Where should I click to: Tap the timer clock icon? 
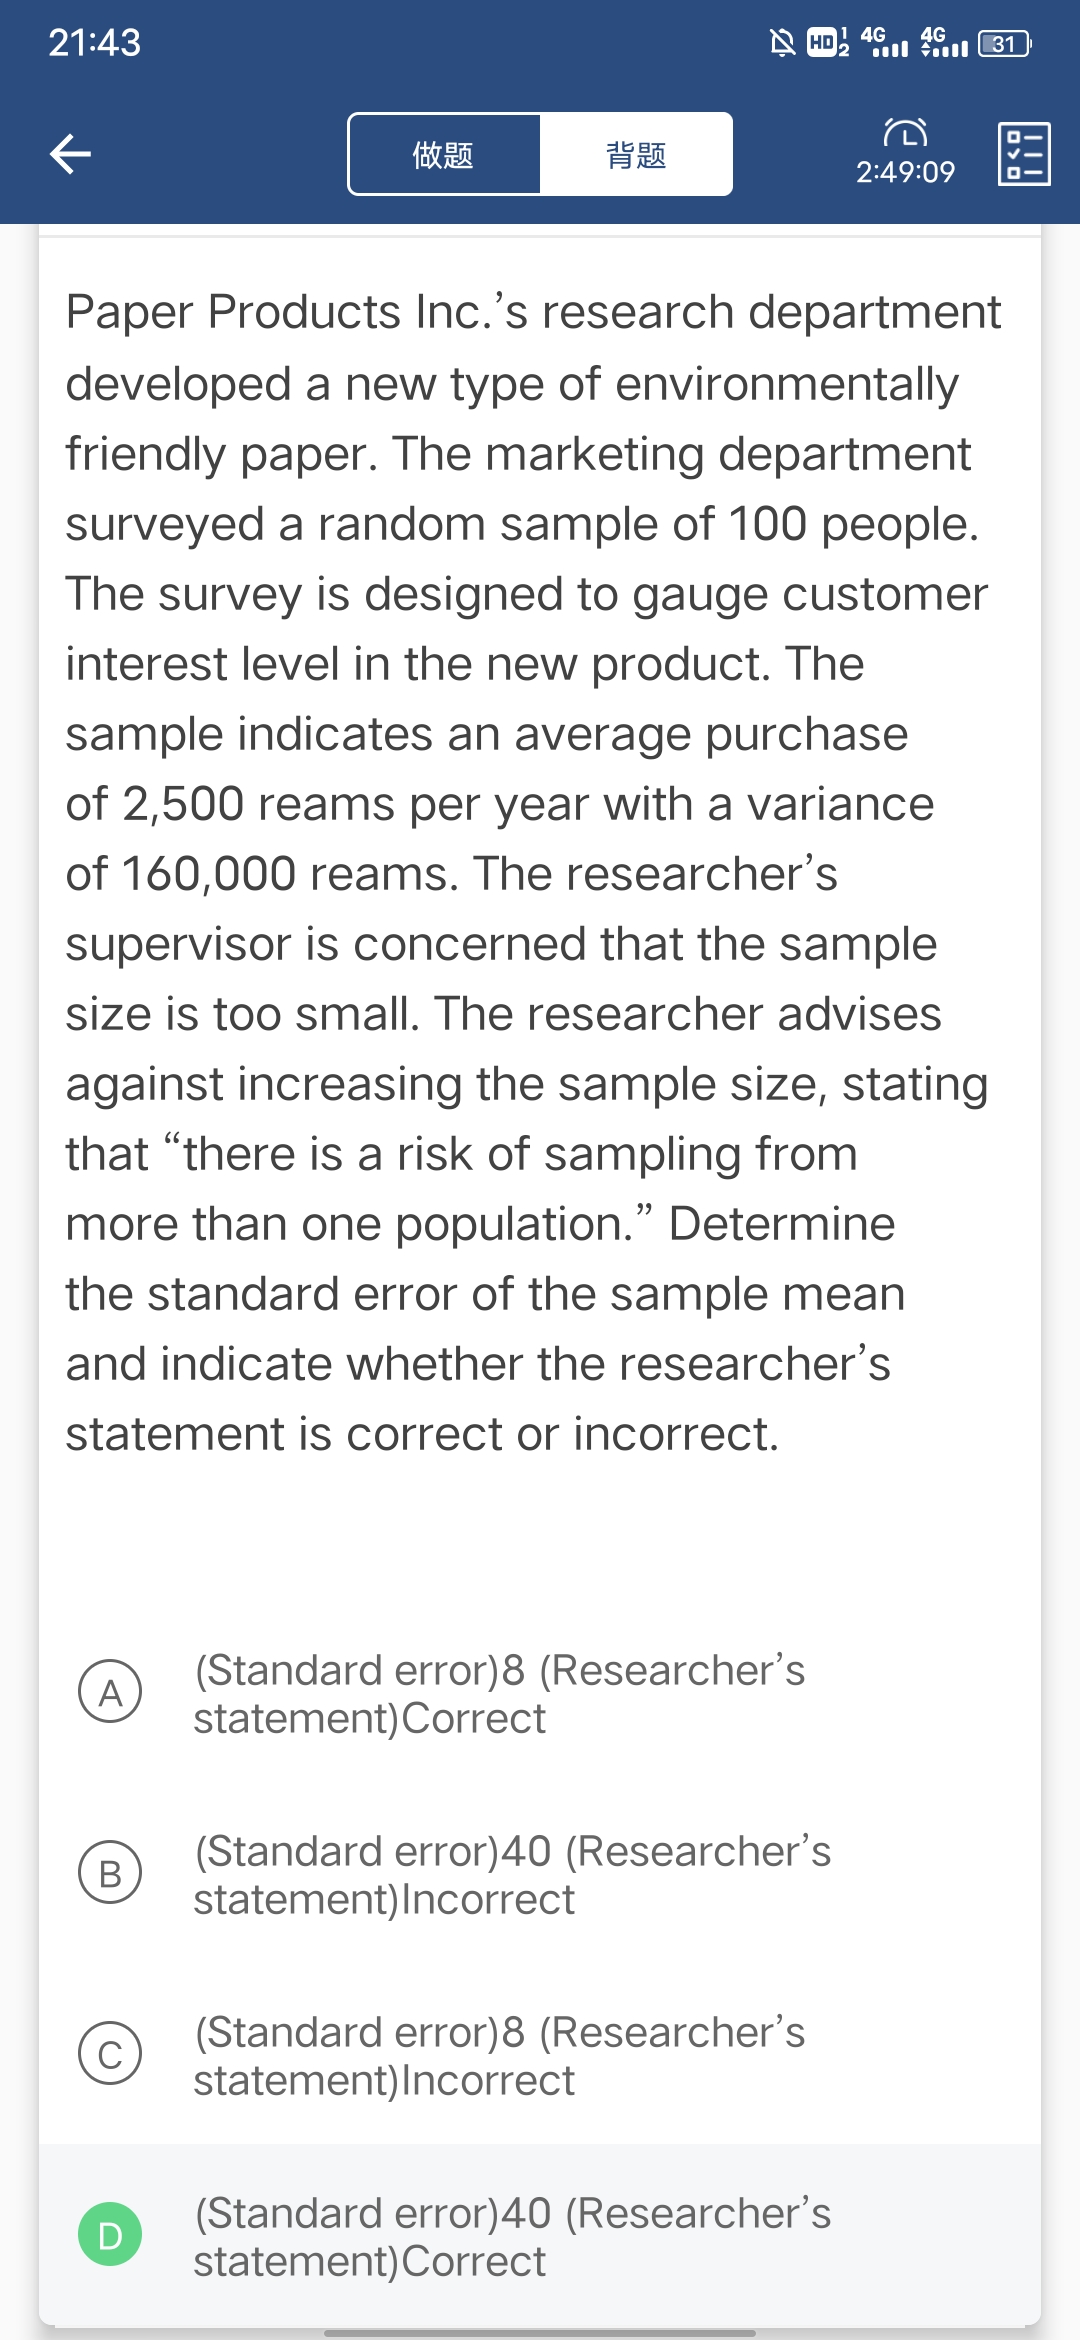[x=905, y=133]
